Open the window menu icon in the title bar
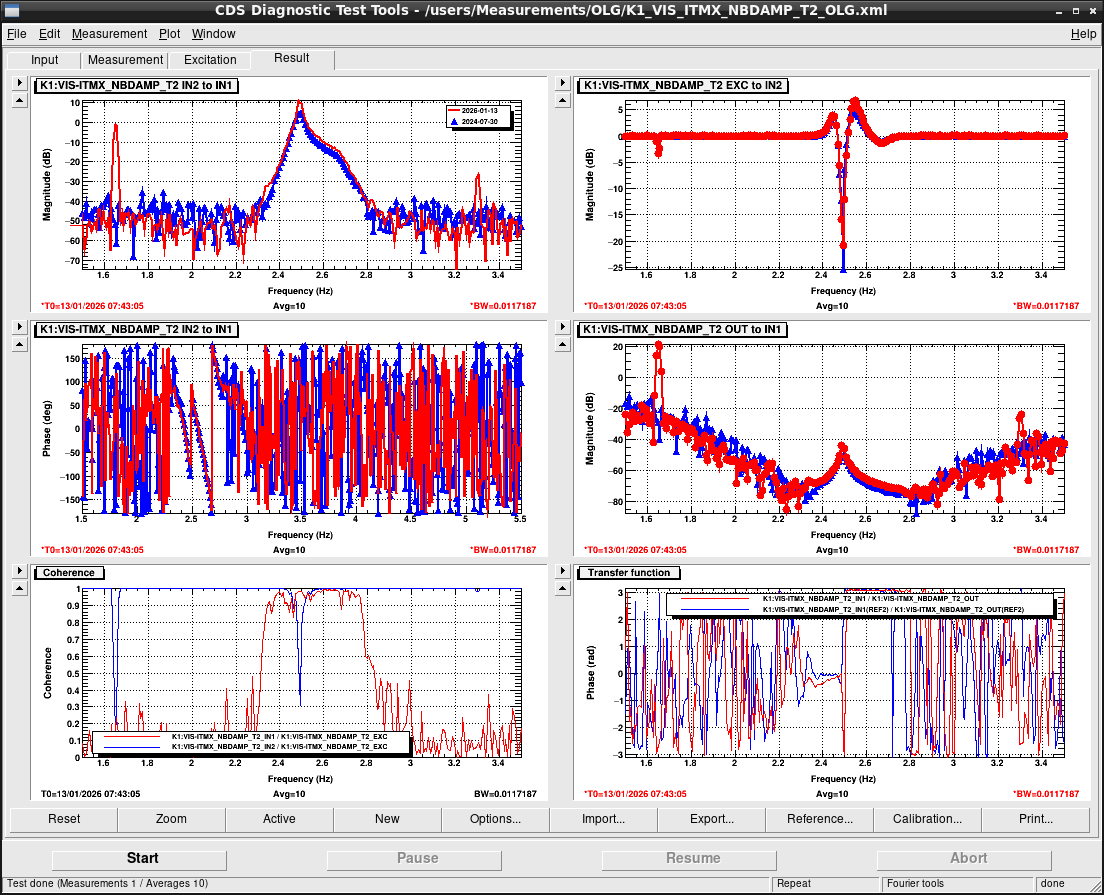Viewport: 1104px width, 895px height. [13, 11]
